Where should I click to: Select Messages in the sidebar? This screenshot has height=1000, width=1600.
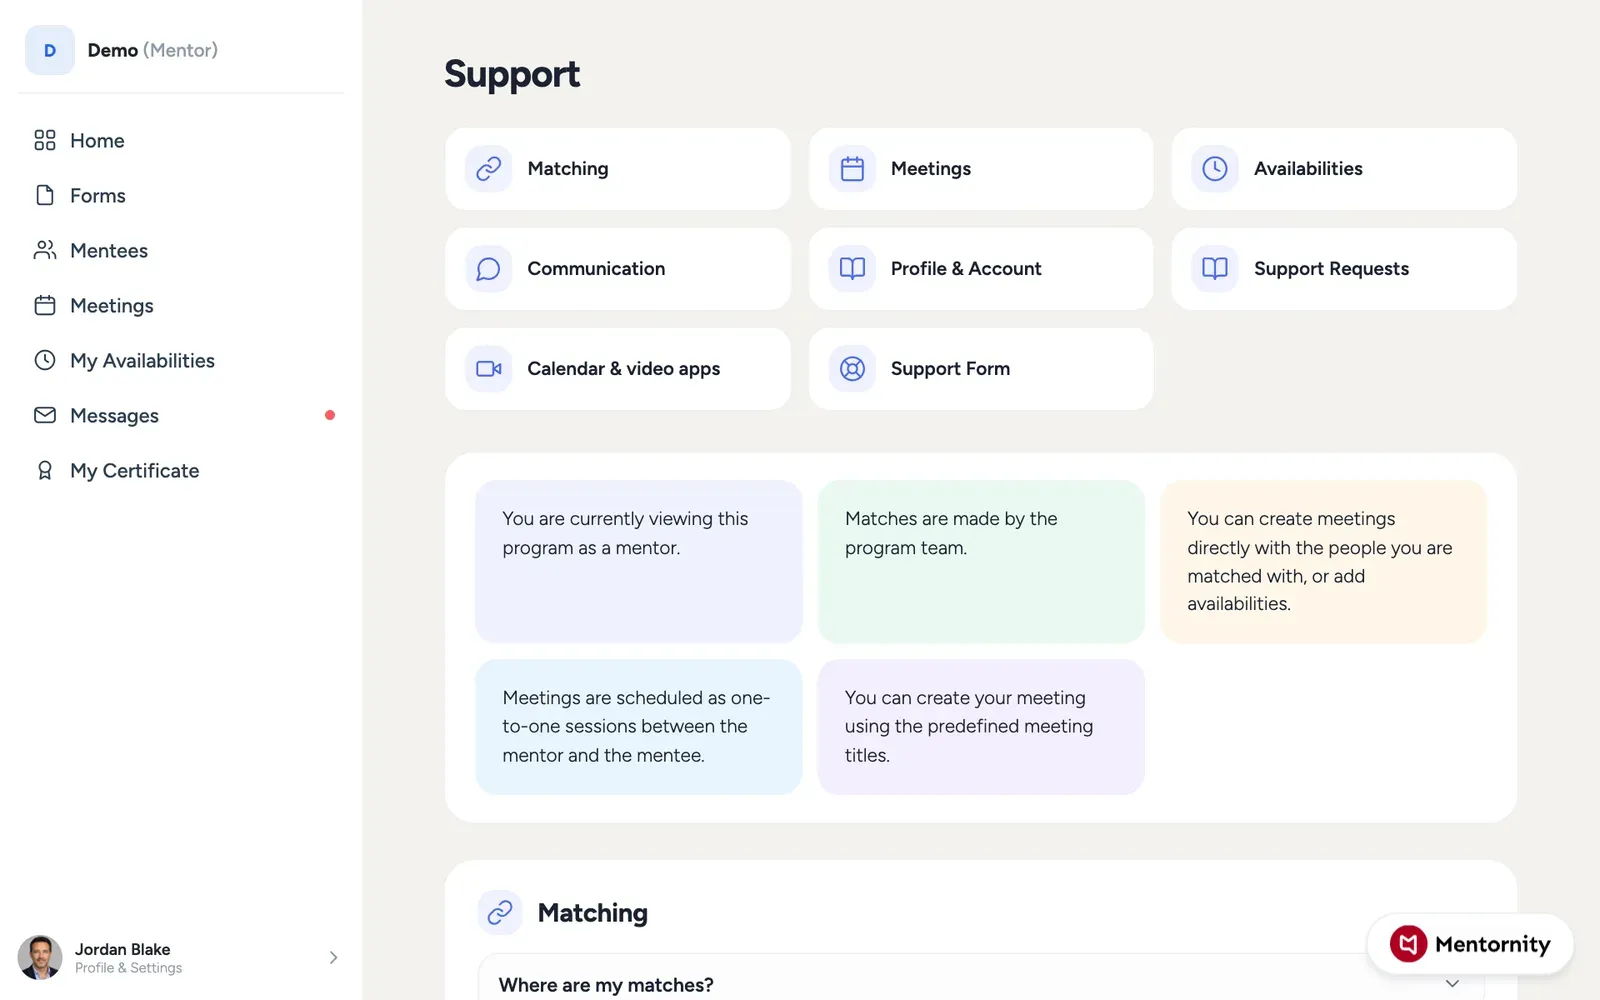180,415
